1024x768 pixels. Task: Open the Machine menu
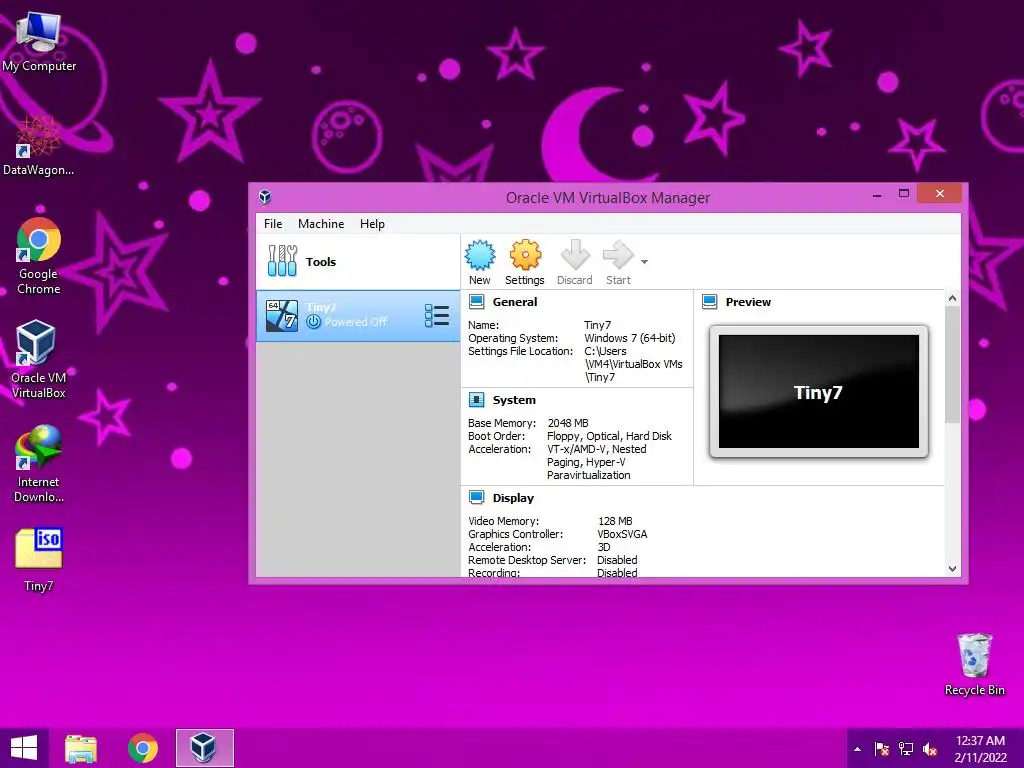point(321,223)
